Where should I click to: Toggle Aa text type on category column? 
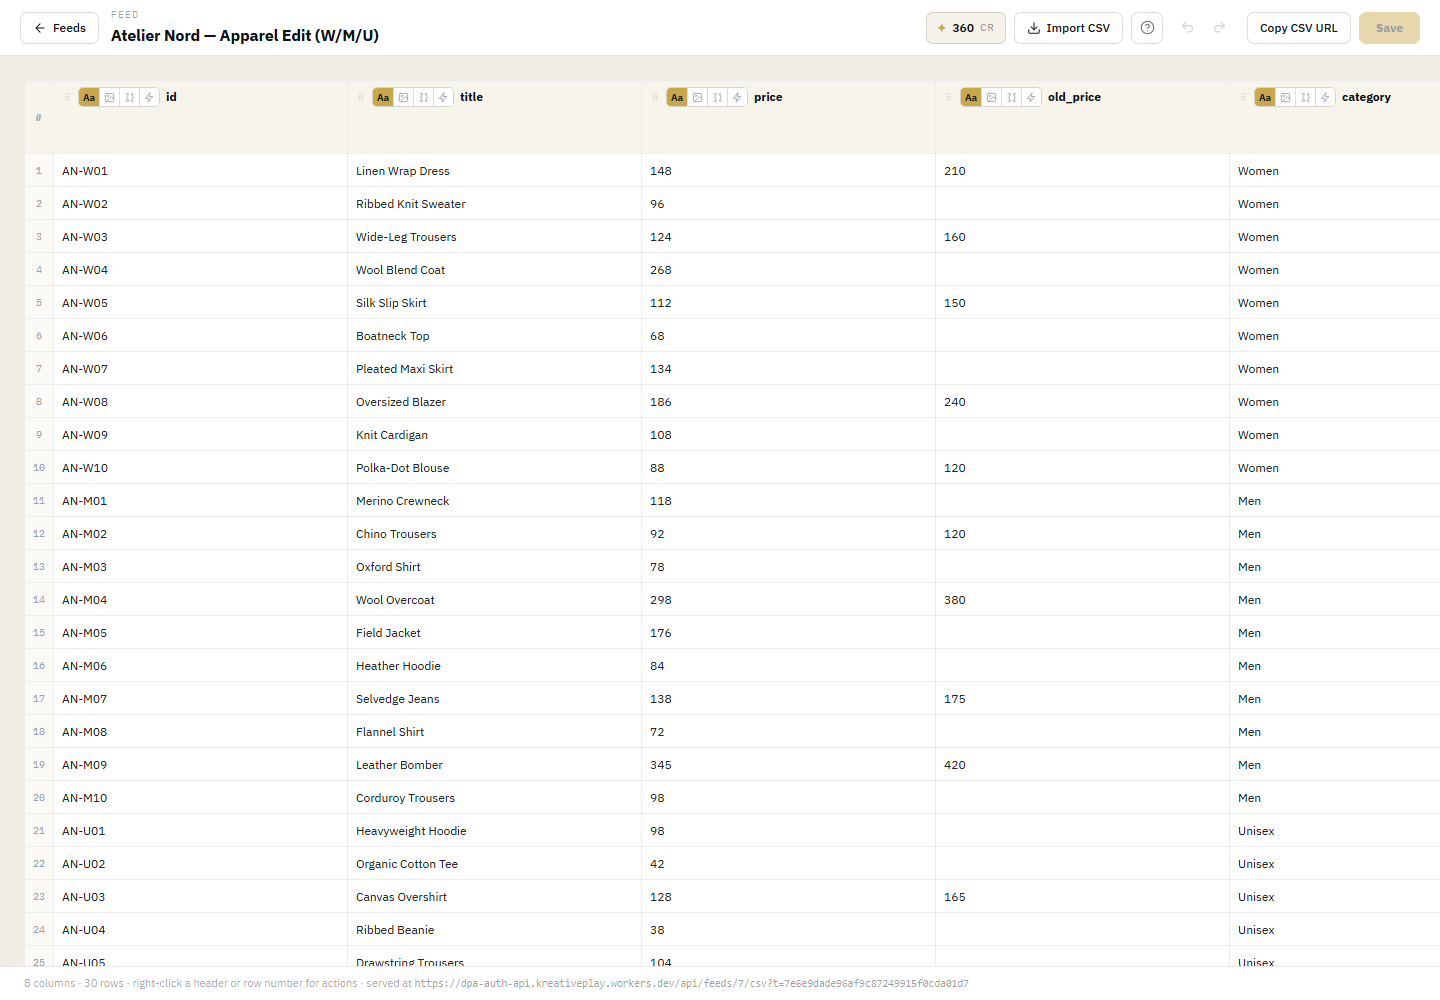click(x=1265, y=97)
